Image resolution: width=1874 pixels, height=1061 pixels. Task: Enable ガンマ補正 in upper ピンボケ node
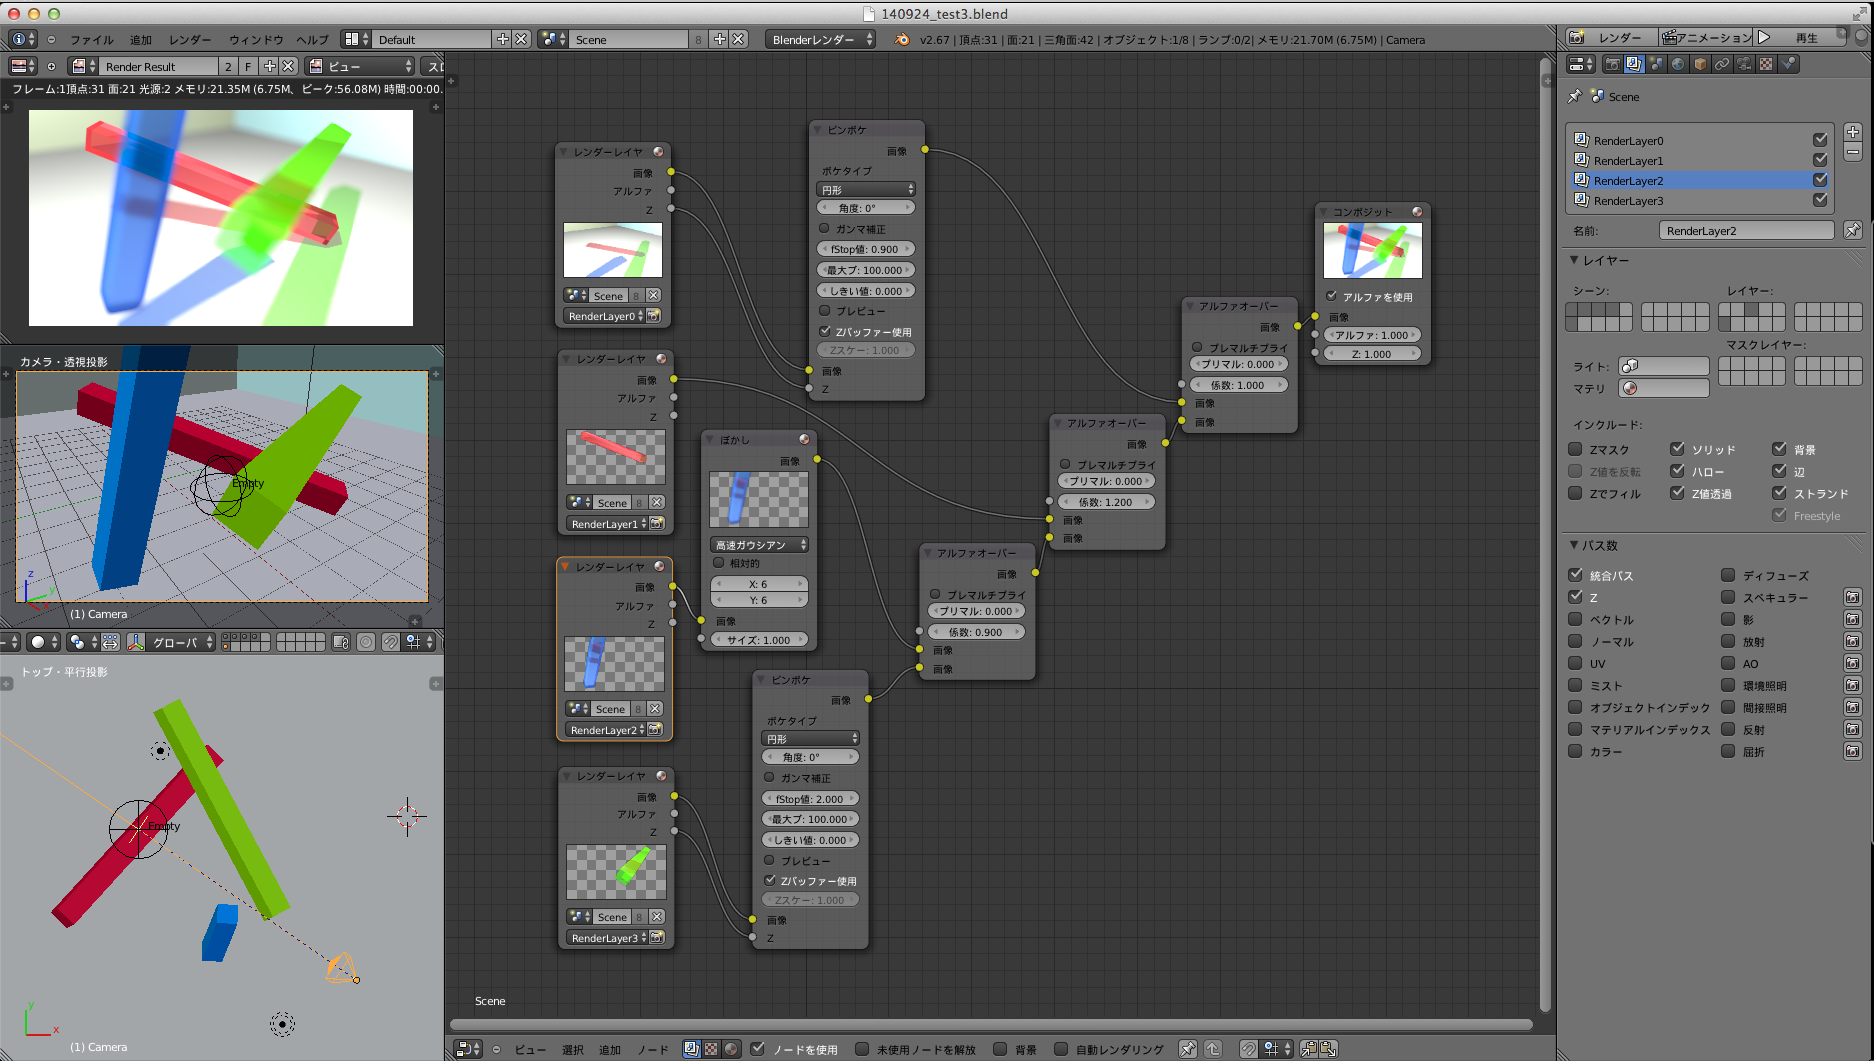point(825,228)
